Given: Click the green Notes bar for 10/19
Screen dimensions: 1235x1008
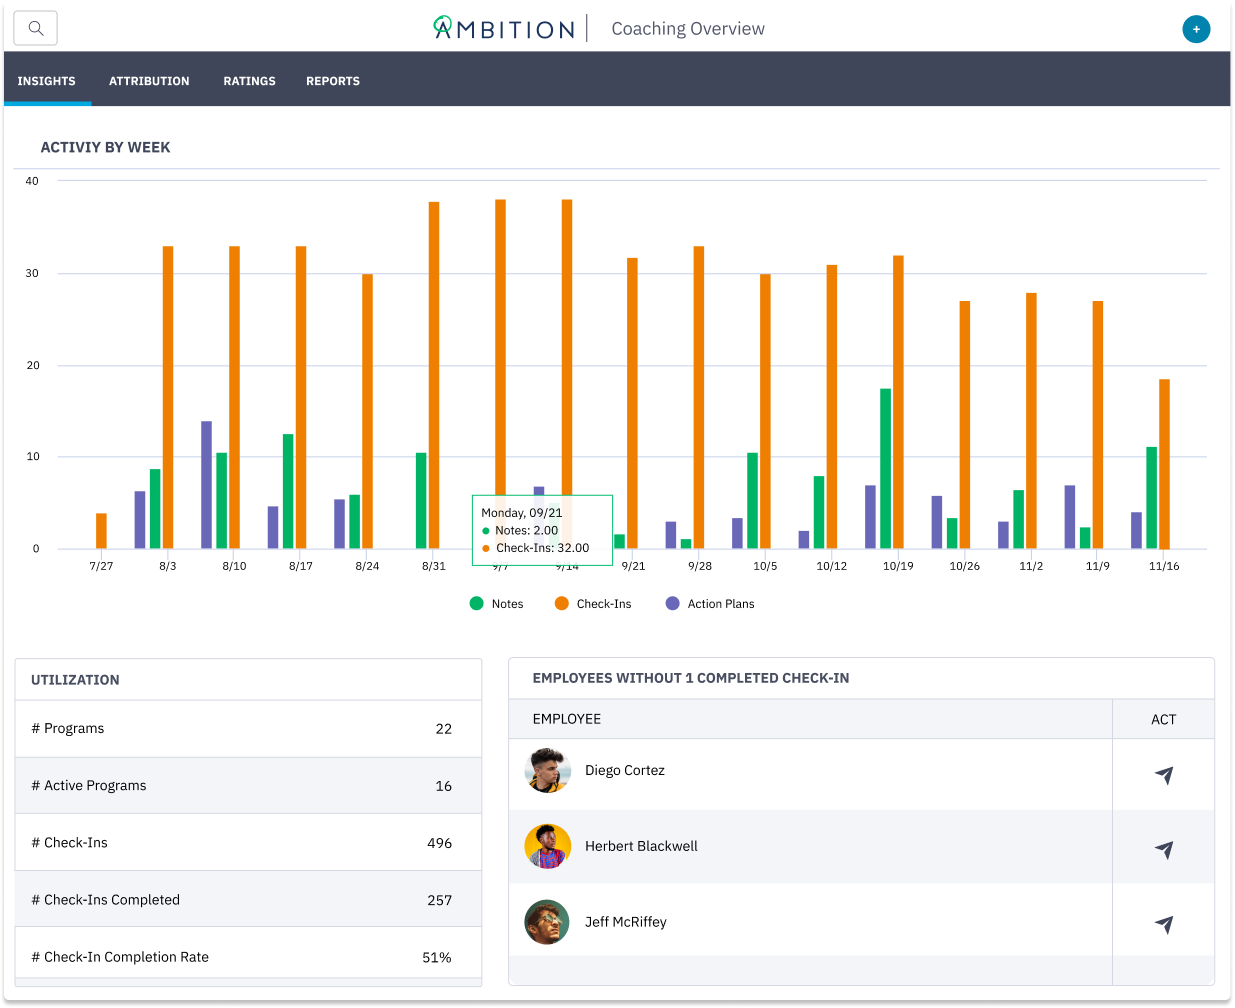Looking at the screenshot, I should tap(885, 468).
